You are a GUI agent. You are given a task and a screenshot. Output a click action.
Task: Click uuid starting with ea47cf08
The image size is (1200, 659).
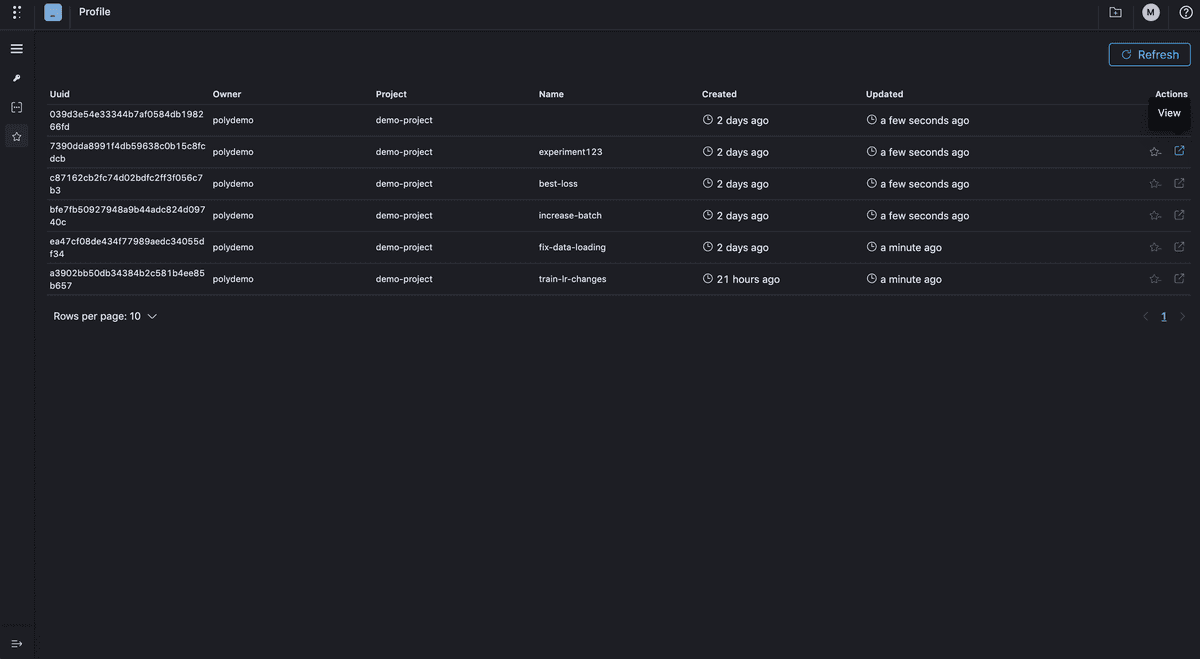click(127, 247)
